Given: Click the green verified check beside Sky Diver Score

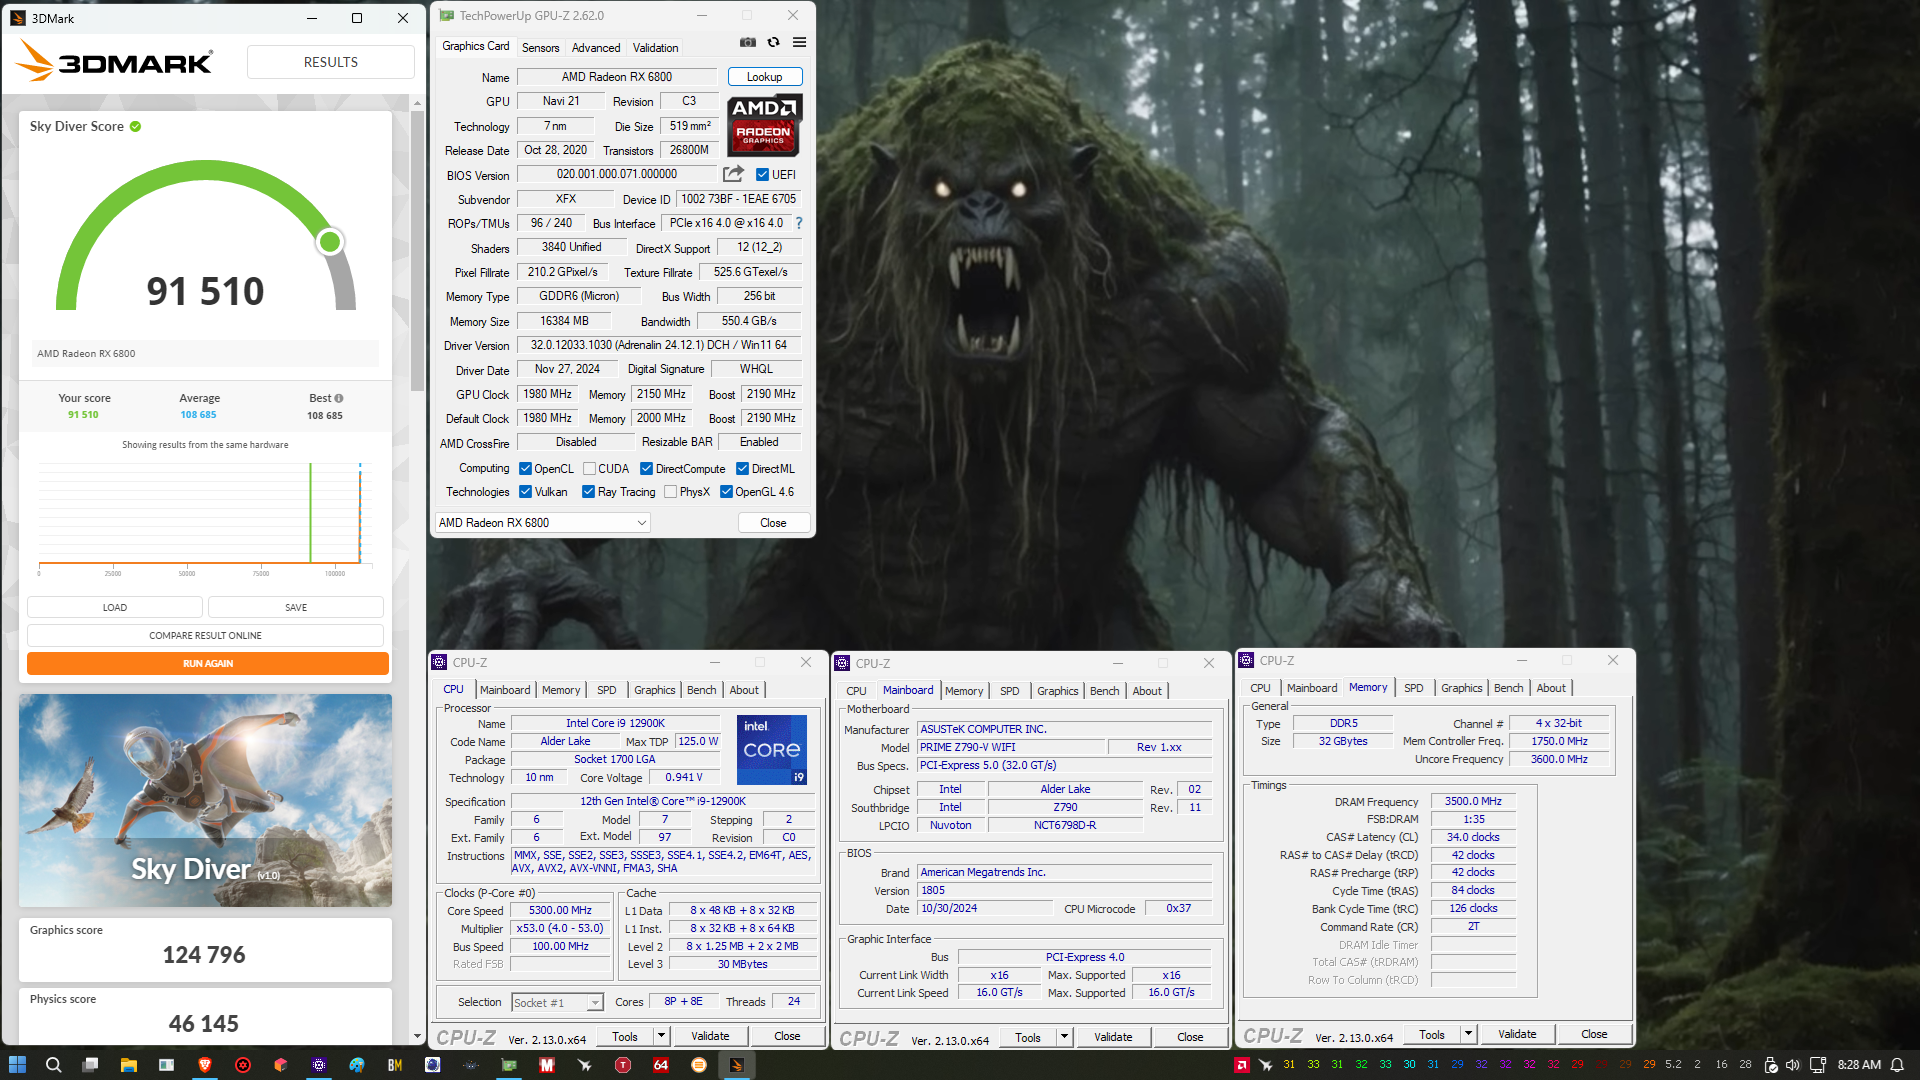Looking at the screenshot, I should click(x=135, y=127).
